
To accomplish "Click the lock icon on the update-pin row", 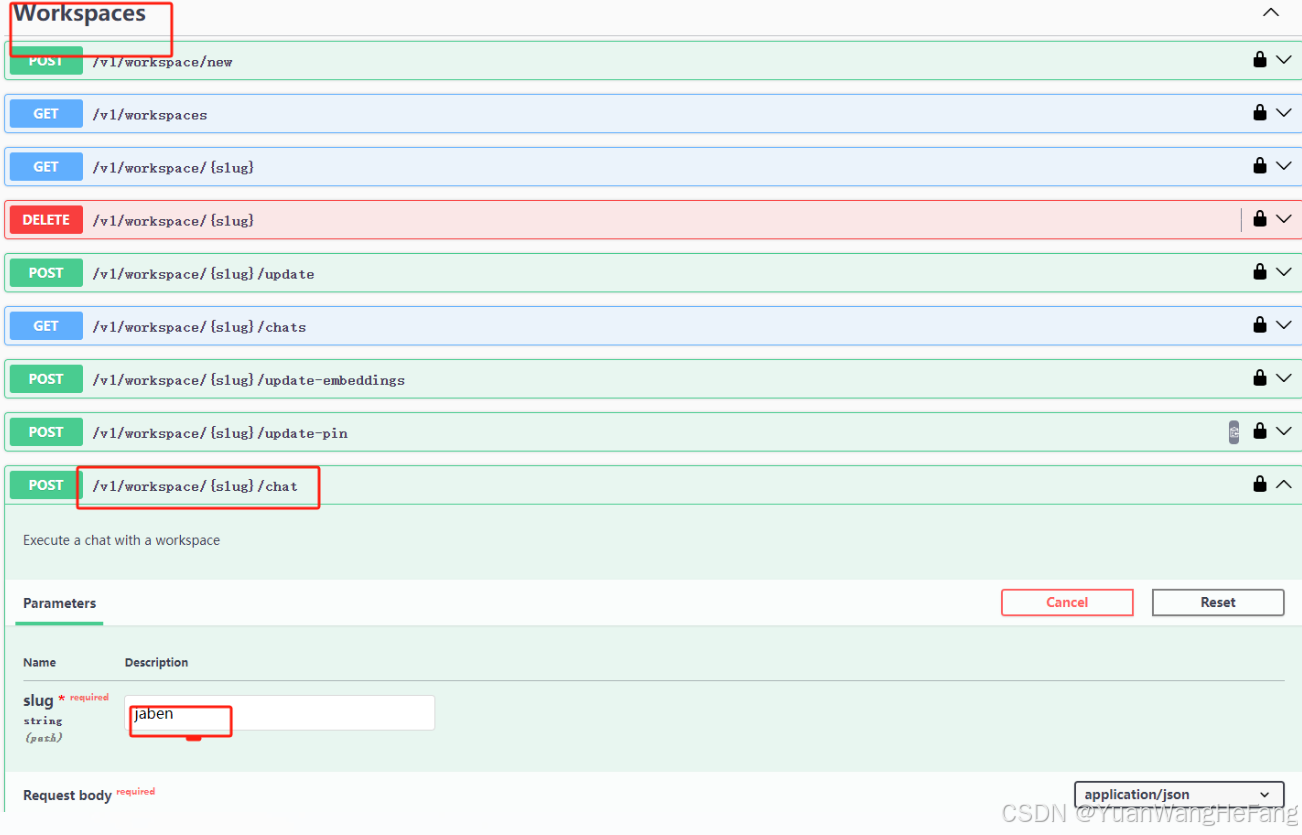I will pos(1260,431).
